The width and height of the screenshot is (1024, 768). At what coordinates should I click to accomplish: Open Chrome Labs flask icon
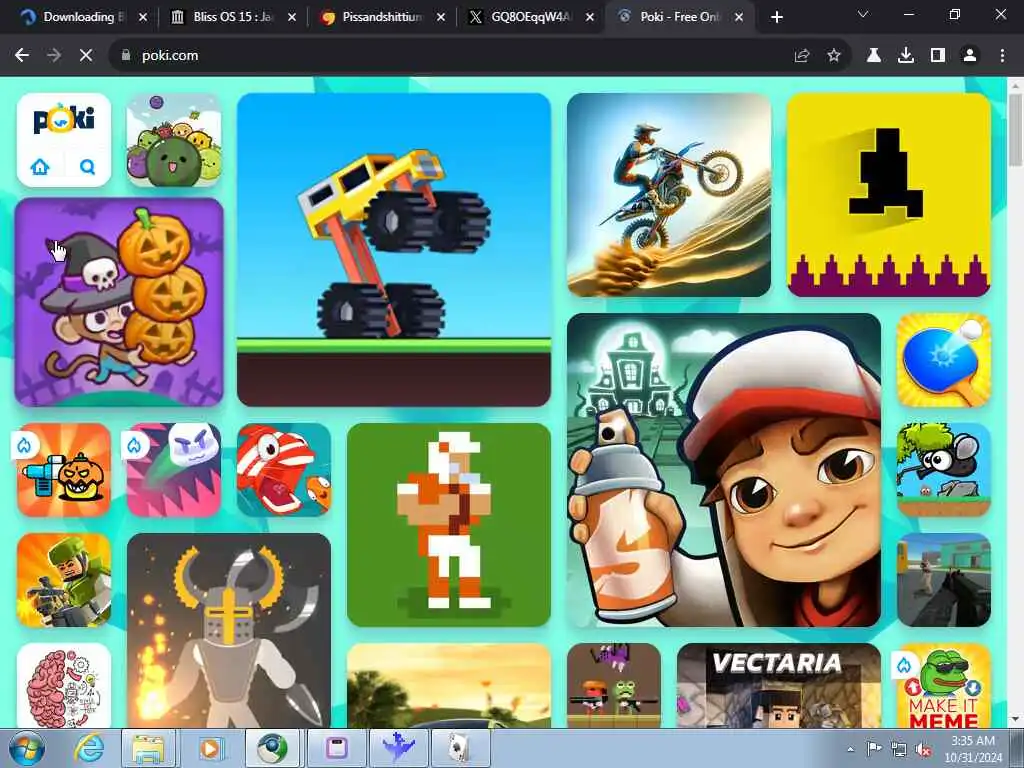click(x=874, y=56)
